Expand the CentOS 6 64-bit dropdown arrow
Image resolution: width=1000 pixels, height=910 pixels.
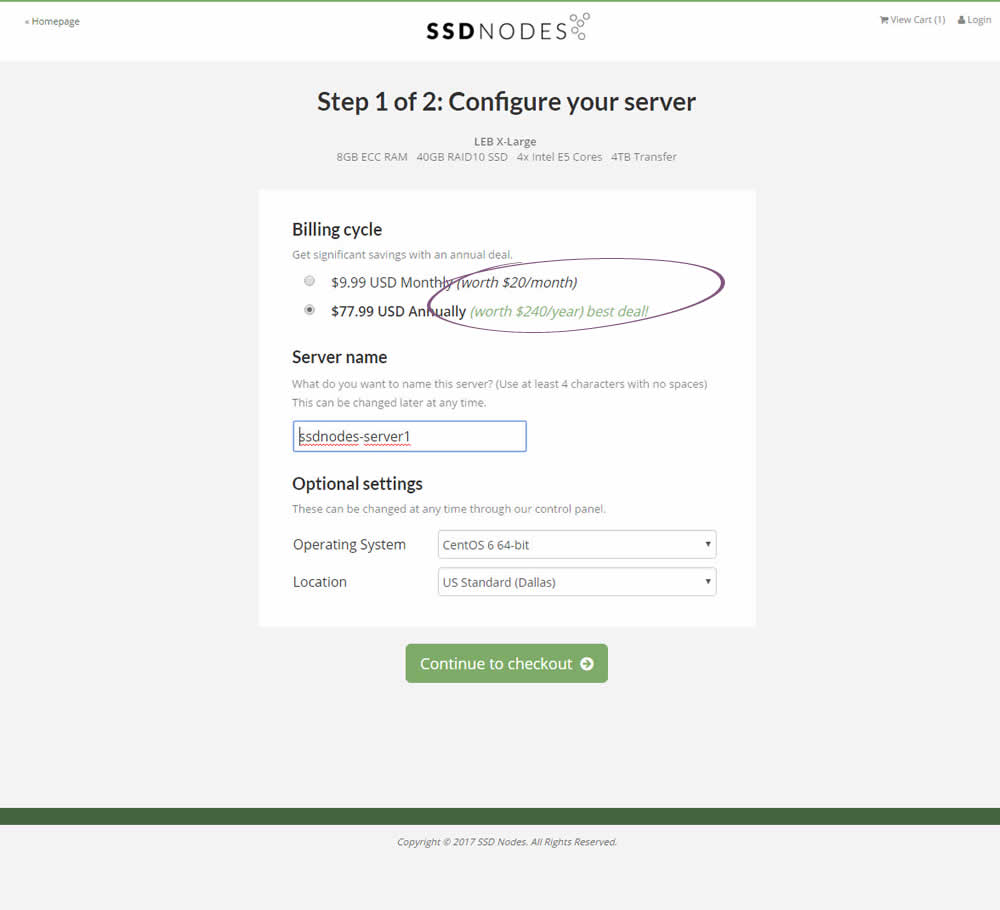point(707,545)
